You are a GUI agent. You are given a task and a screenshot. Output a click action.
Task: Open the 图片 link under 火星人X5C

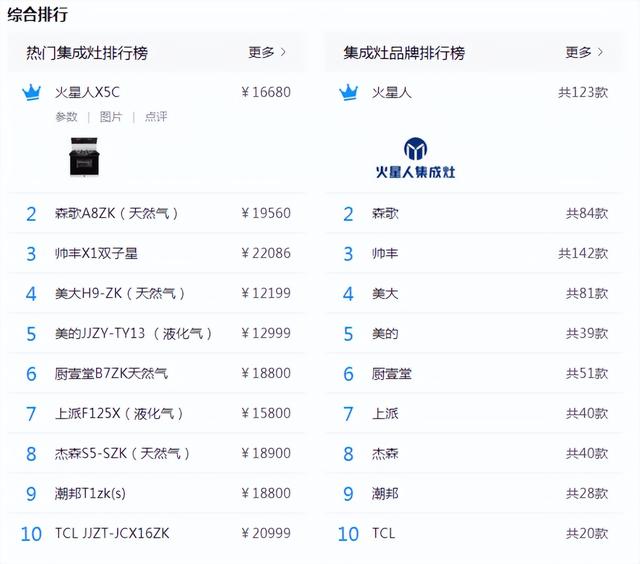click(x=111, y=117)
